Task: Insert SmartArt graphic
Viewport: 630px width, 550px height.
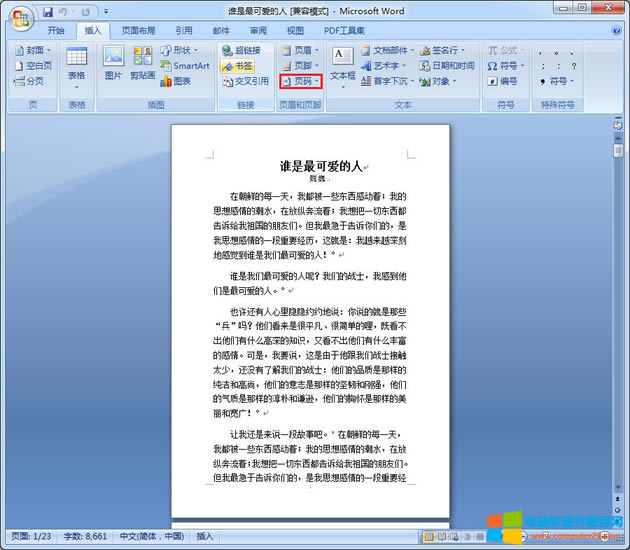Action: (x=183, y=66)
